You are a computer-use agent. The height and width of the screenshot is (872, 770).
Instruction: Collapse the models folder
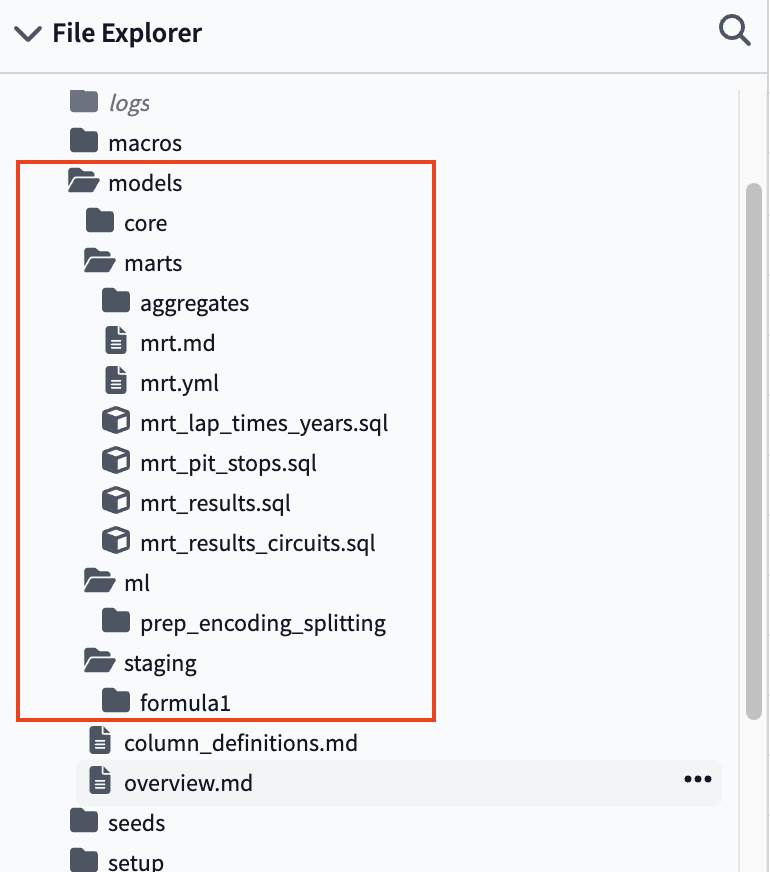click(x=144, y=182)
